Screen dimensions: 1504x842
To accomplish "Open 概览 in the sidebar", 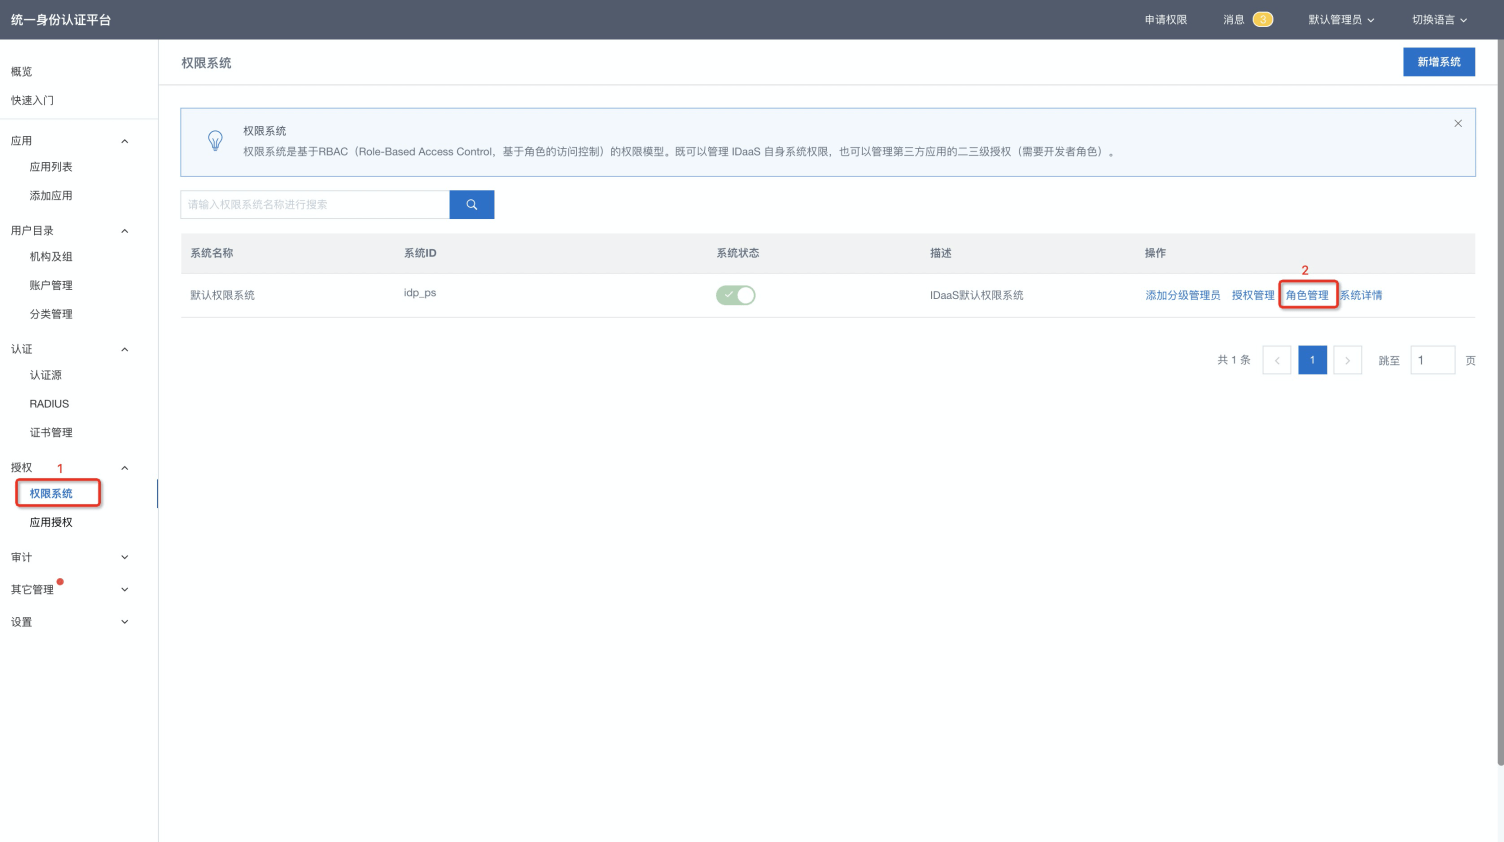I will click(x=22, y=71).
